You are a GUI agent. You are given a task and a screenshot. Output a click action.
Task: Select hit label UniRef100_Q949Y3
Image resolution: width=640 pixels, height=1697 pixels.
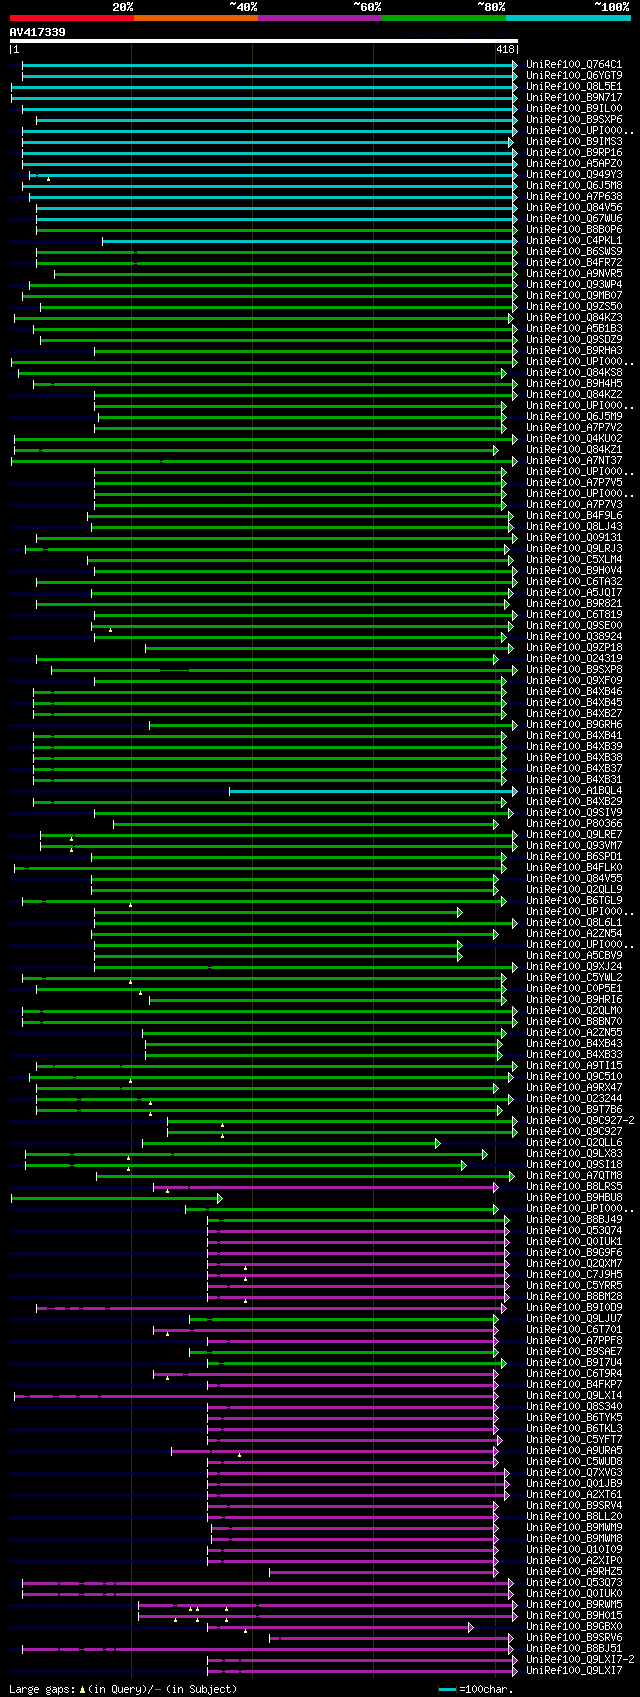574,174
